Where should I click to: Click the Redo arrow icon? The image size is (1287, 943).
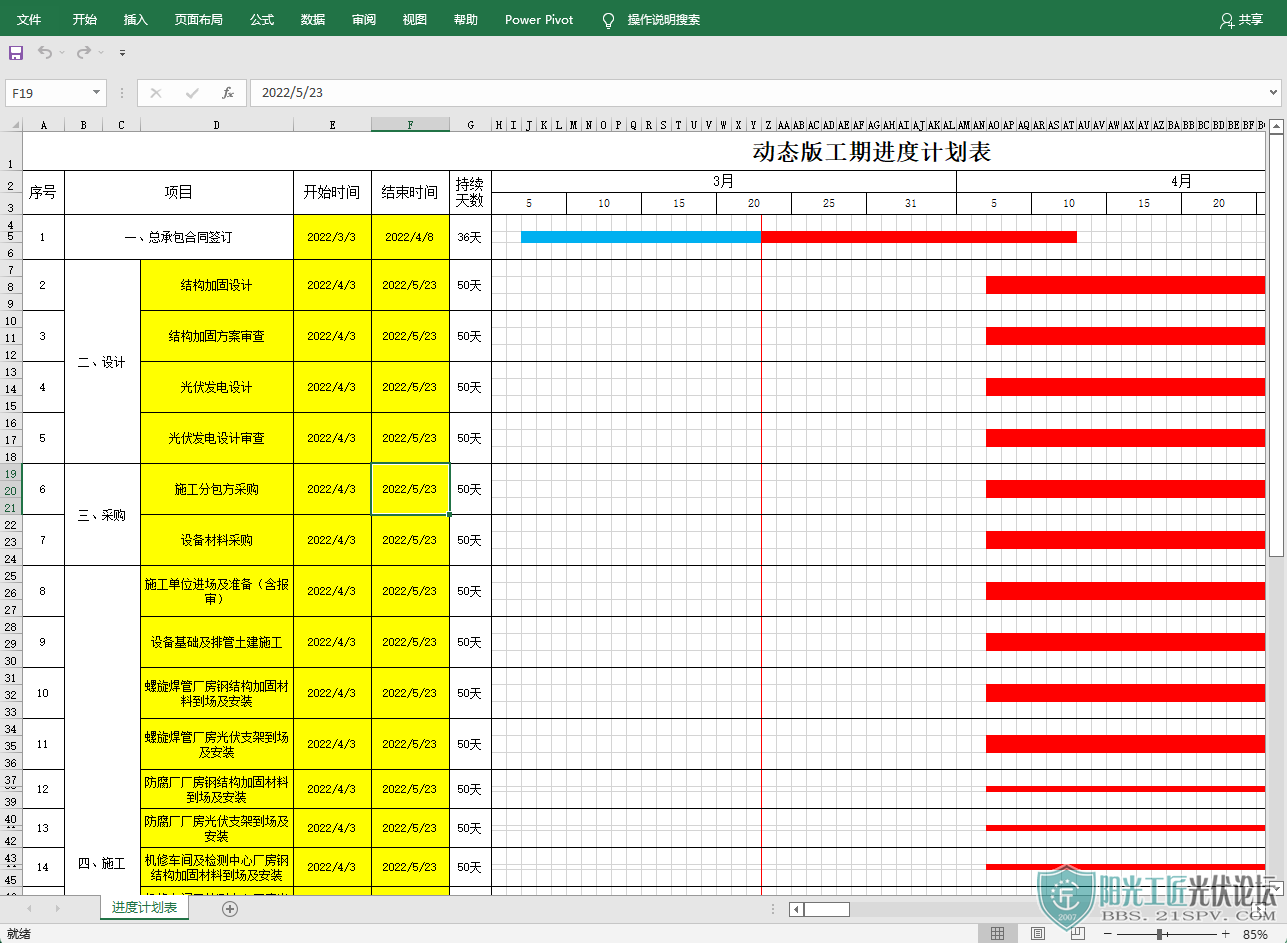84,52
